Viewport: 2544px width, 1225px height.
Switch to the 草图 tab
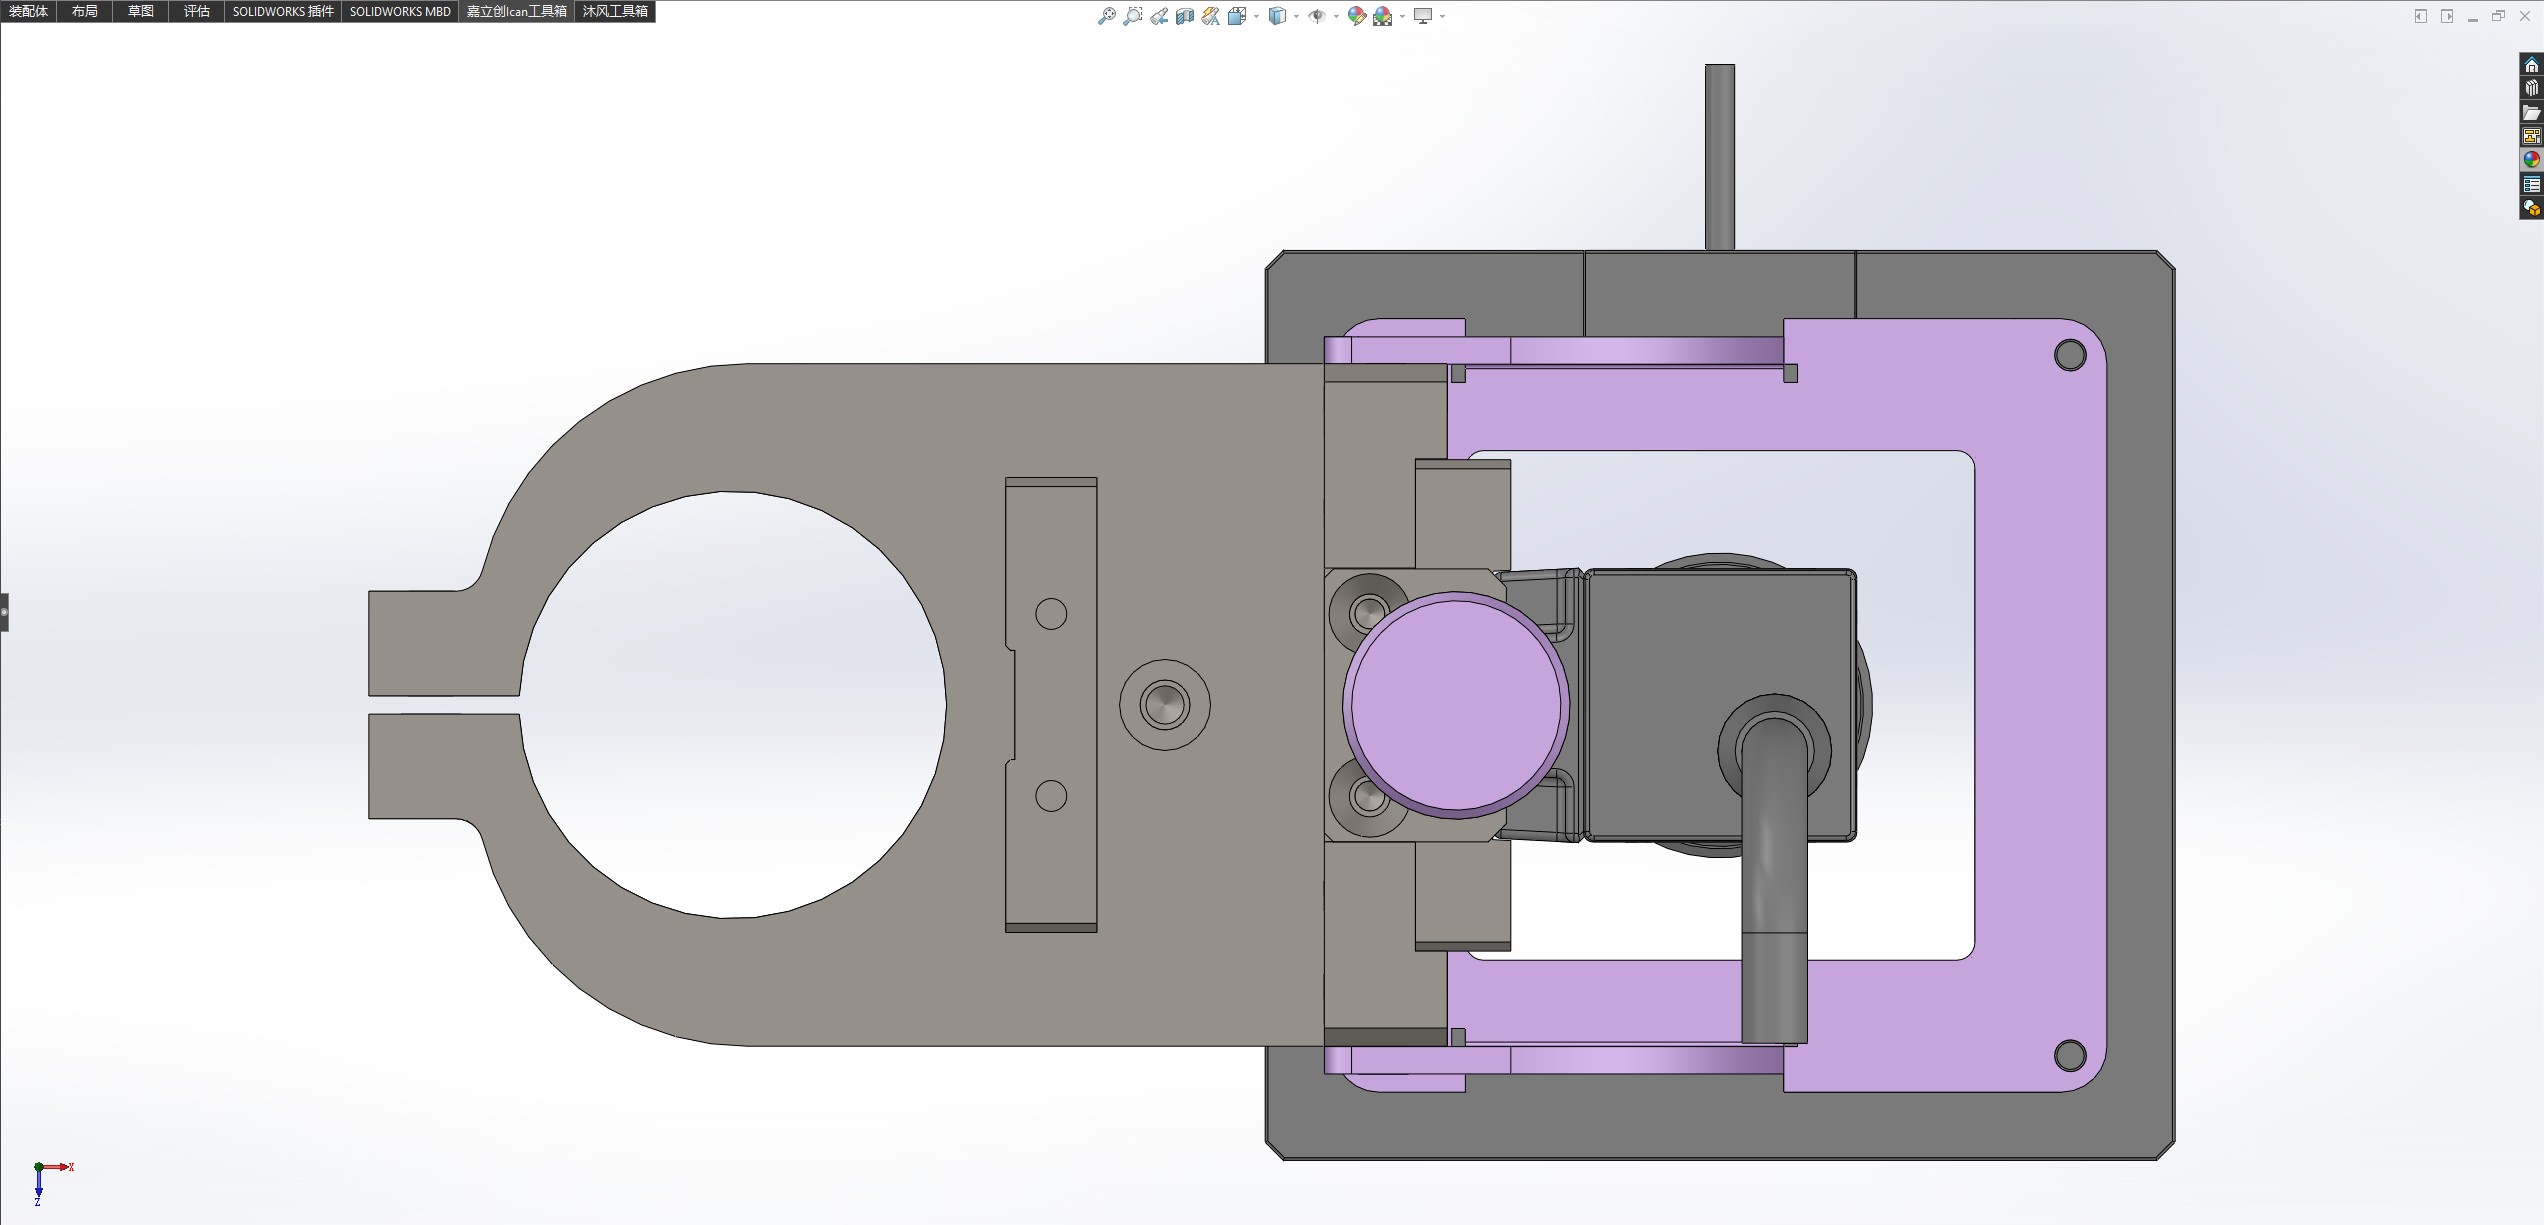click(140, 11)
